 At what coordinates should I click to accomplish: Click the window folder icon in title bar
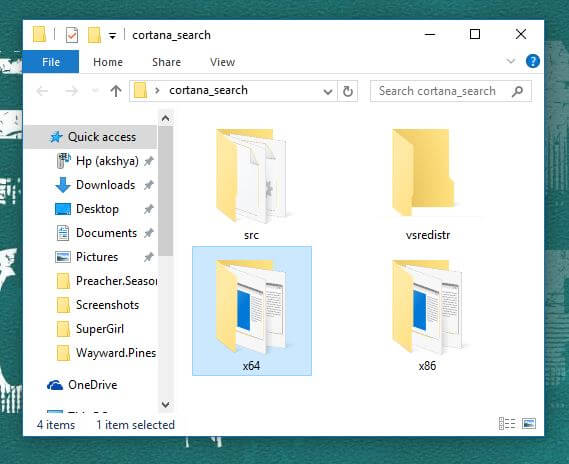[40, 35]
